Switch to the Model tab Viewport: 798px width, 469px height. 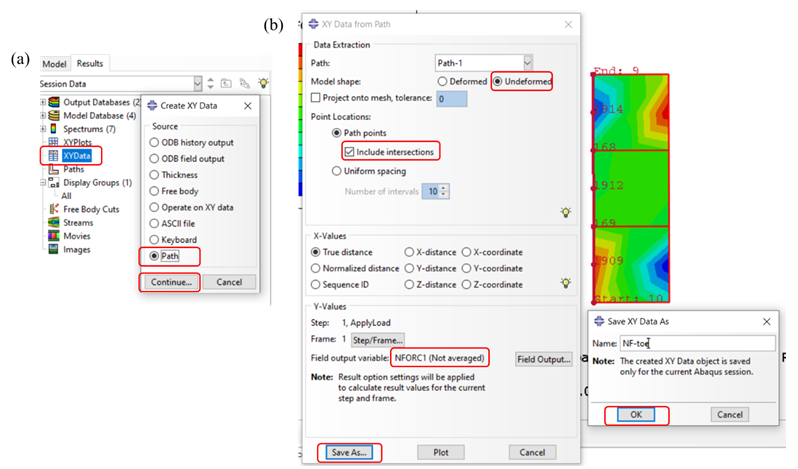pyautogui.click(x=54, y=64)
